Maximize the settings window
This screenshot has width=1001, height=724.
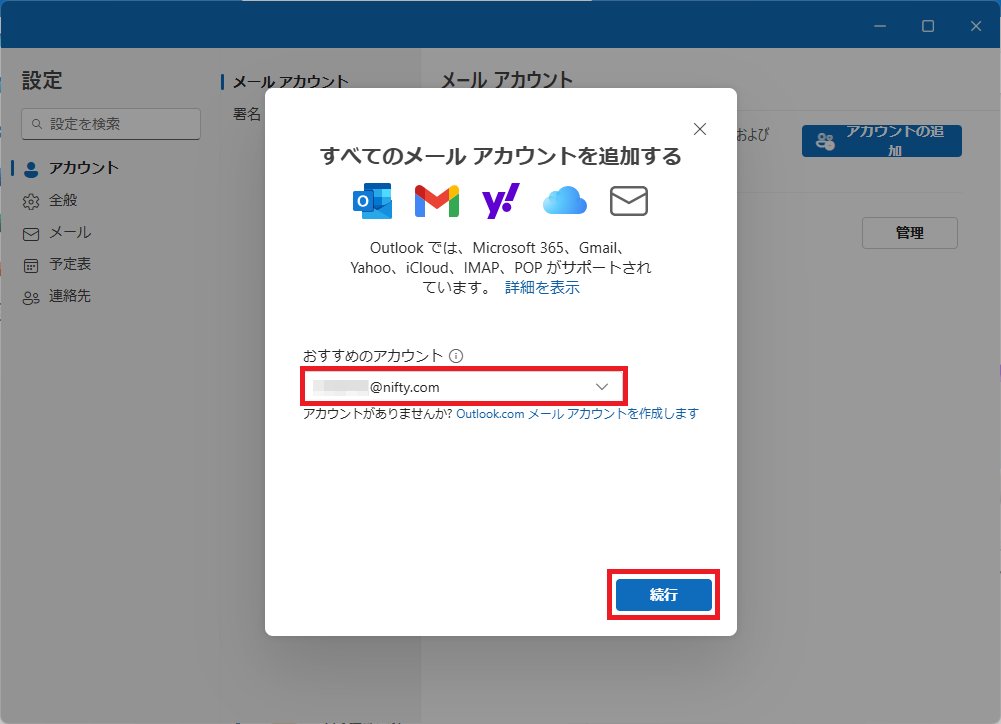[928, 26]
